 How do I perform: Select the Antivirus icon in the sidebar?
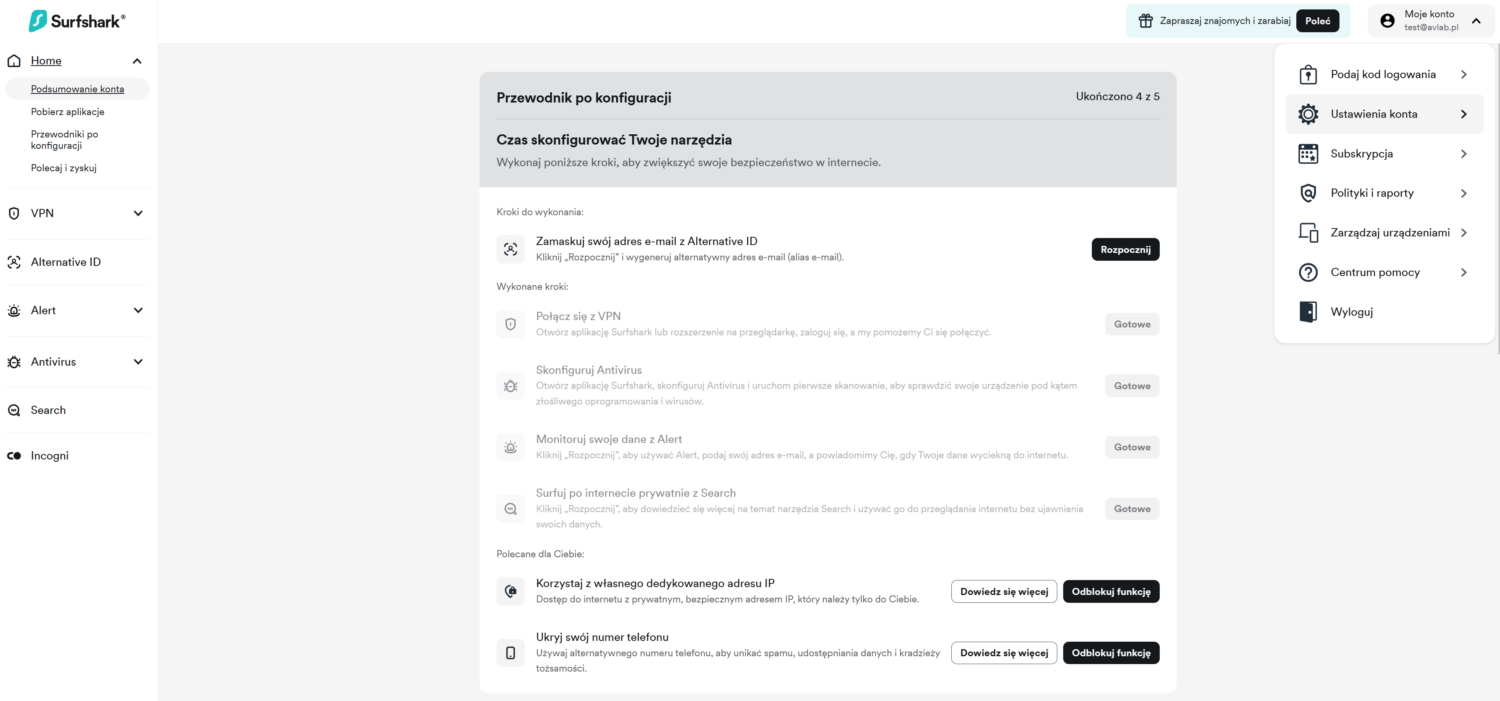click(x=13, y=361)
